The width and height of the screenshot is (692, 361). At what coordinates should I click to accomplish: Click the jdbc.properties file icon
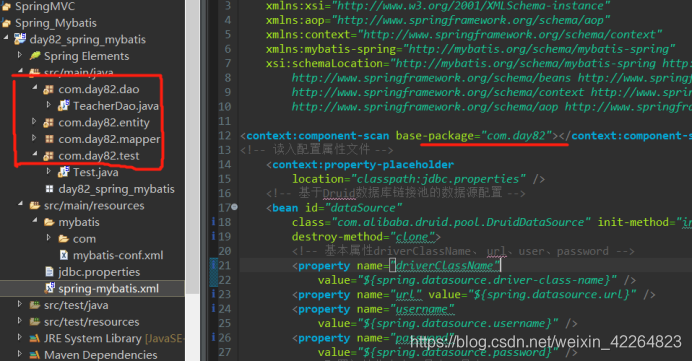(x=49, y=272)
